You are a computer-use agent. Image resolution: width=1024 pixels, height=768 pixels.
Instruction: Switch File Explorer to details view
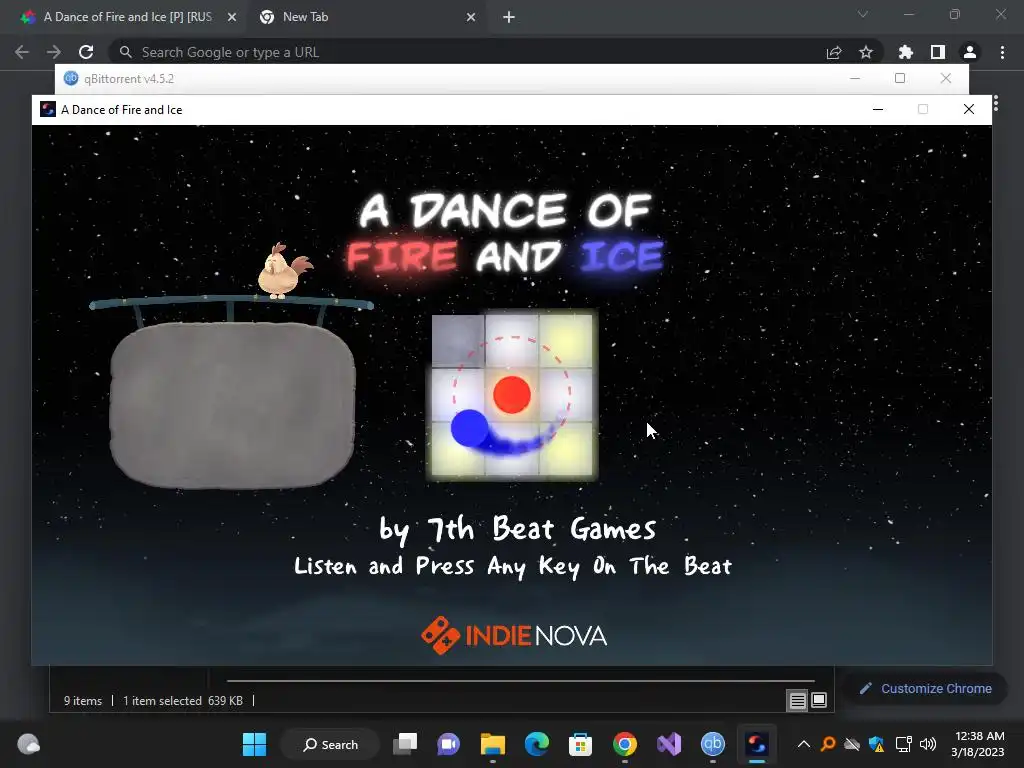797,701
